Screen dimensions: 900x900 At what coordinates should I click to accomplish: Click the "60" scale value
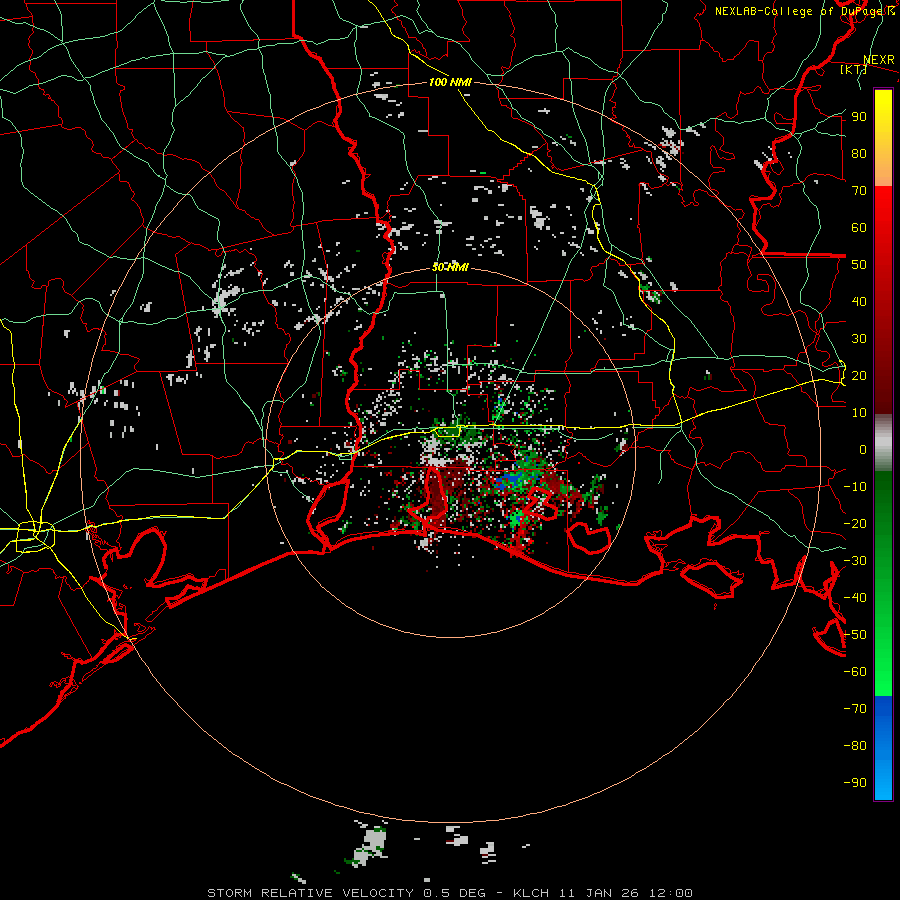click(x=859, y=228)
